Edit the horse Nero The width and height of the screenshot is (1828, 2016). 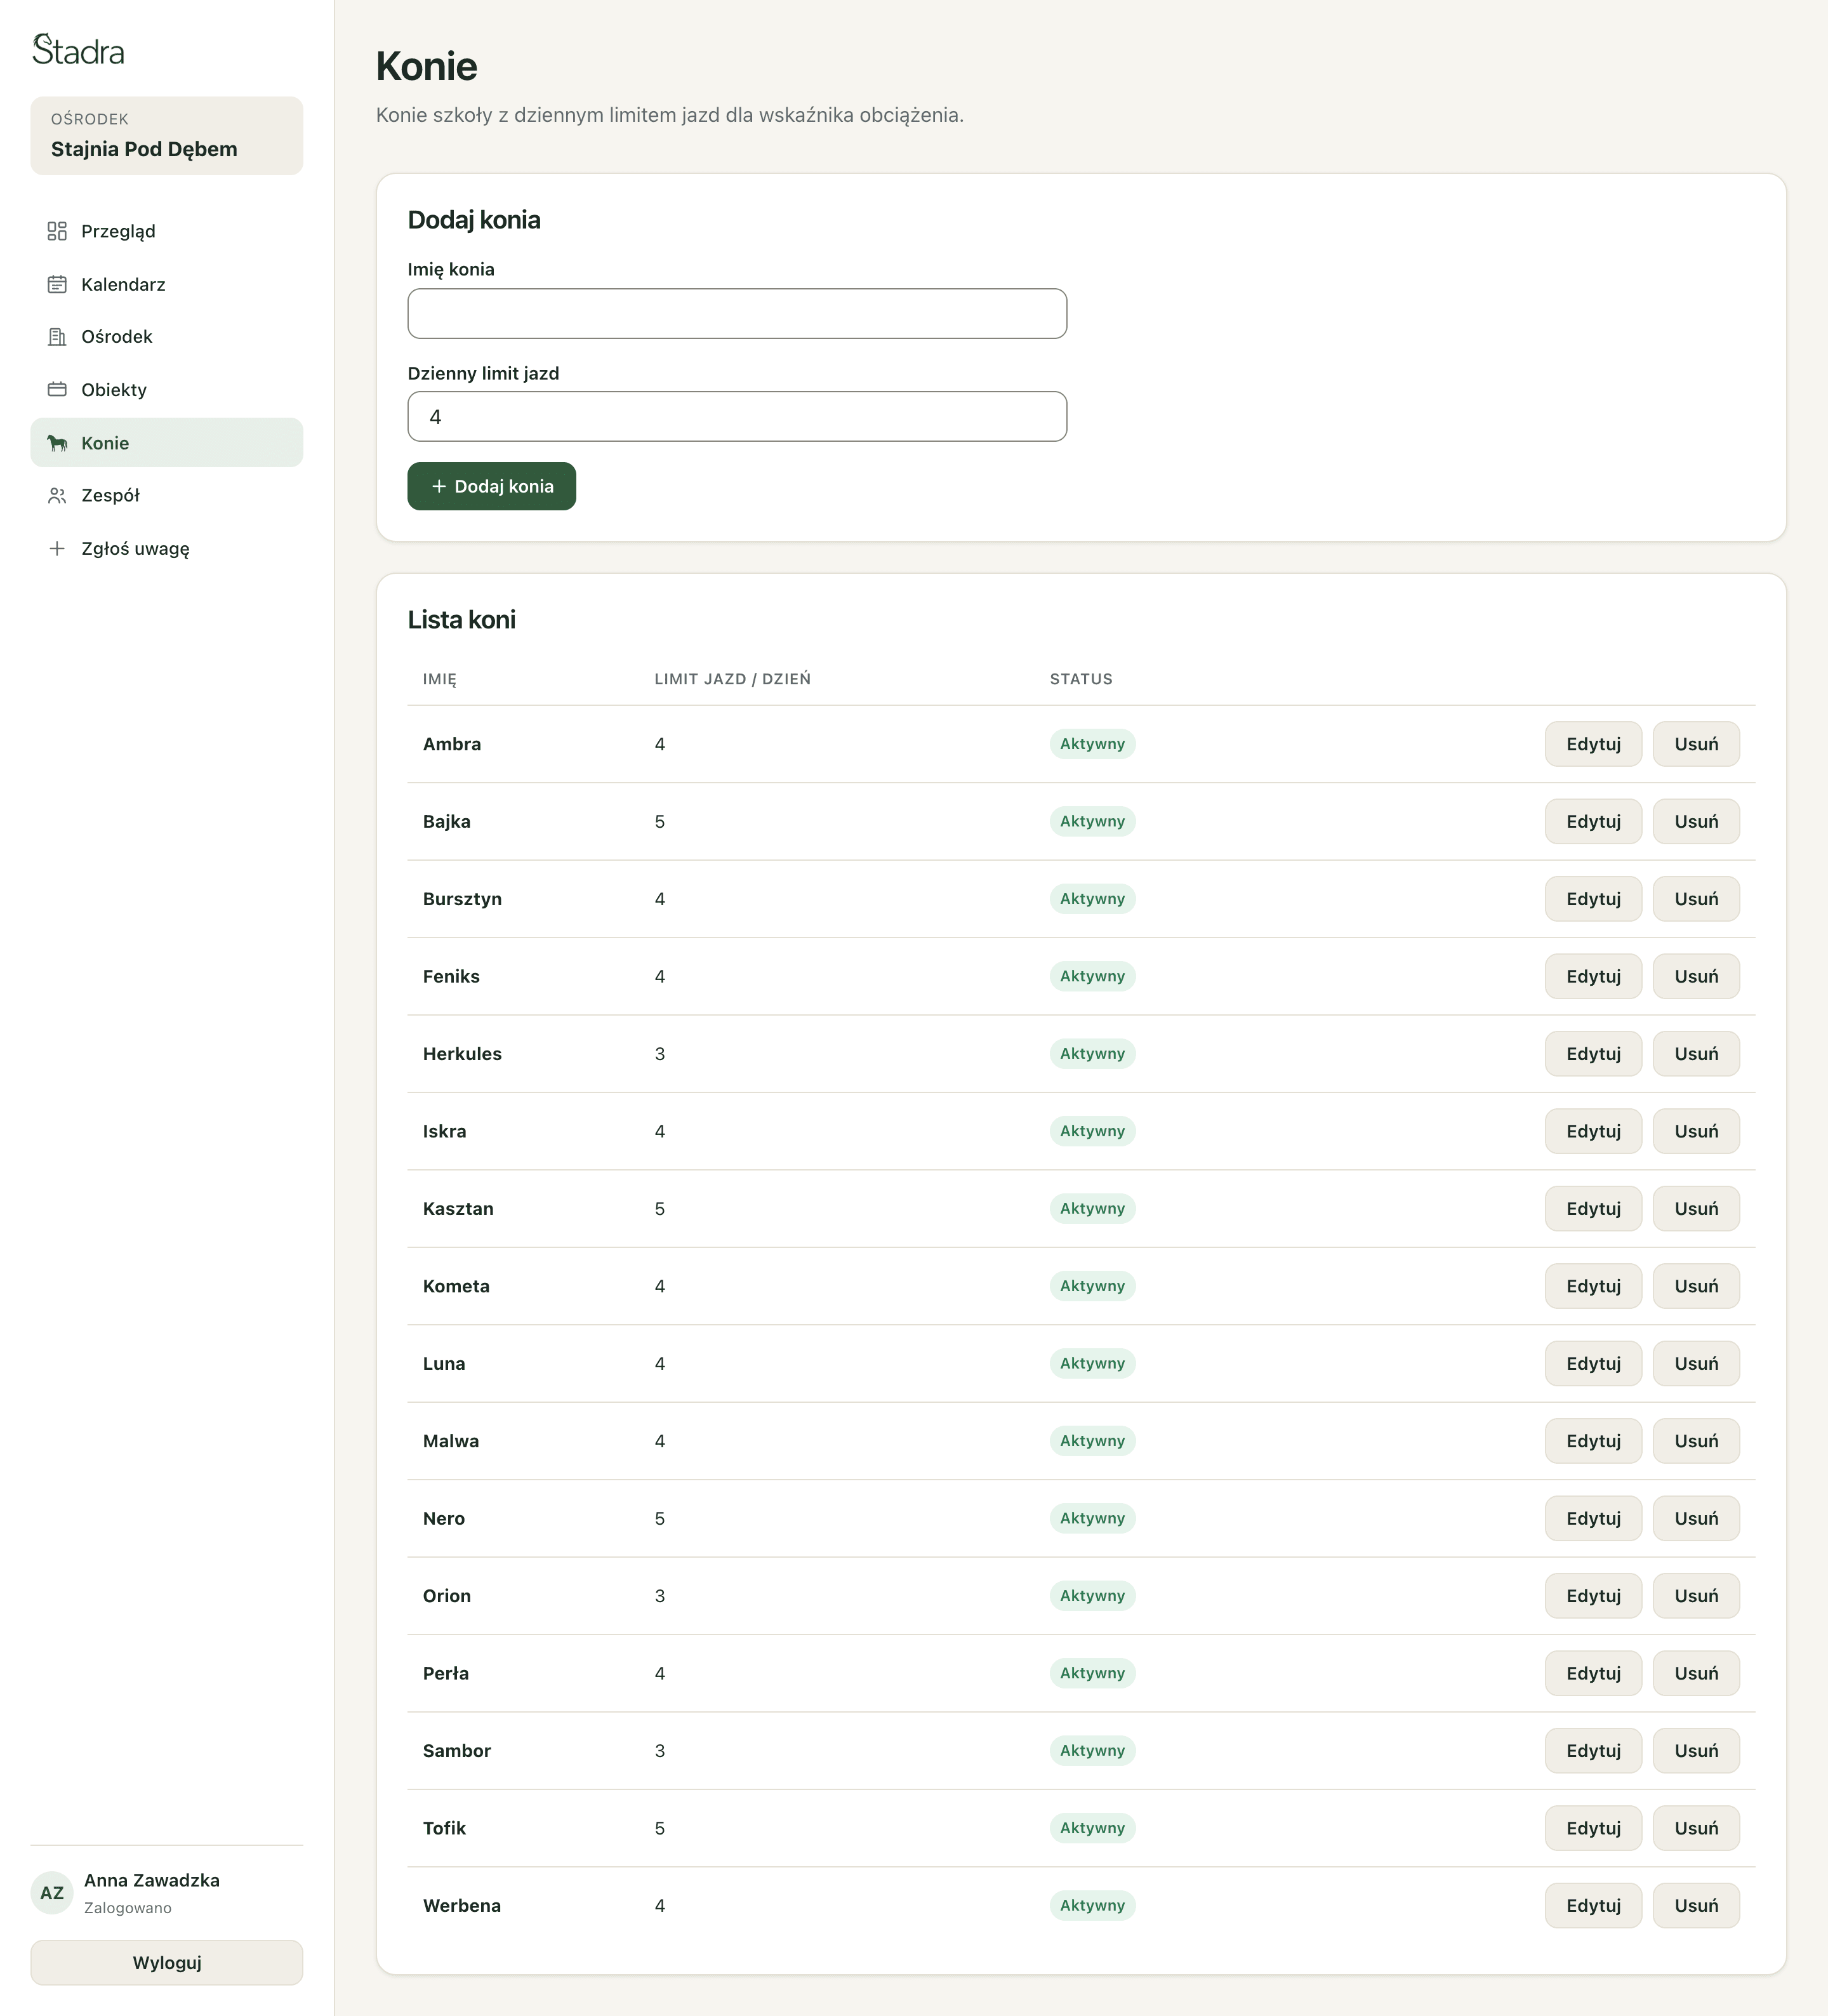[x=1593, y=1518]
